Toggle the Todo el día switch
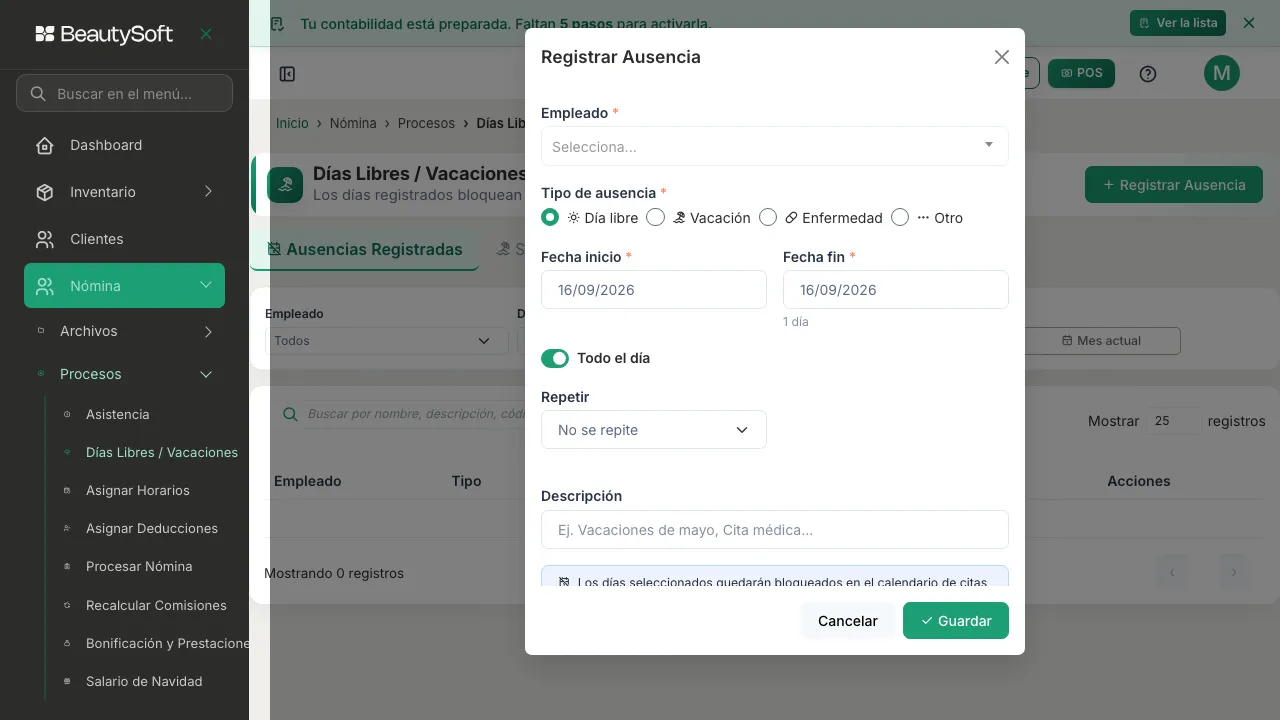This screenshot has width=1280, height=720. (x=555, y=358)
